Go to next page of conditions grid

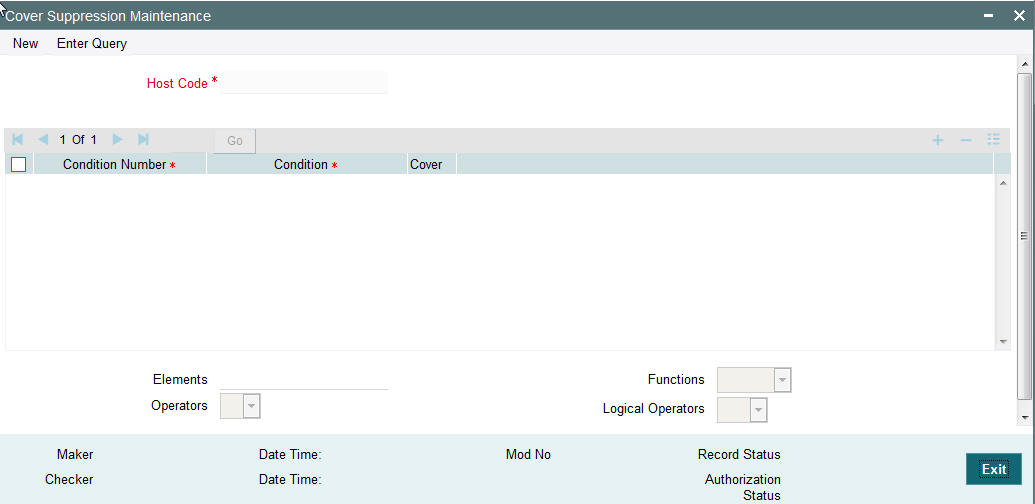[117, 140]
